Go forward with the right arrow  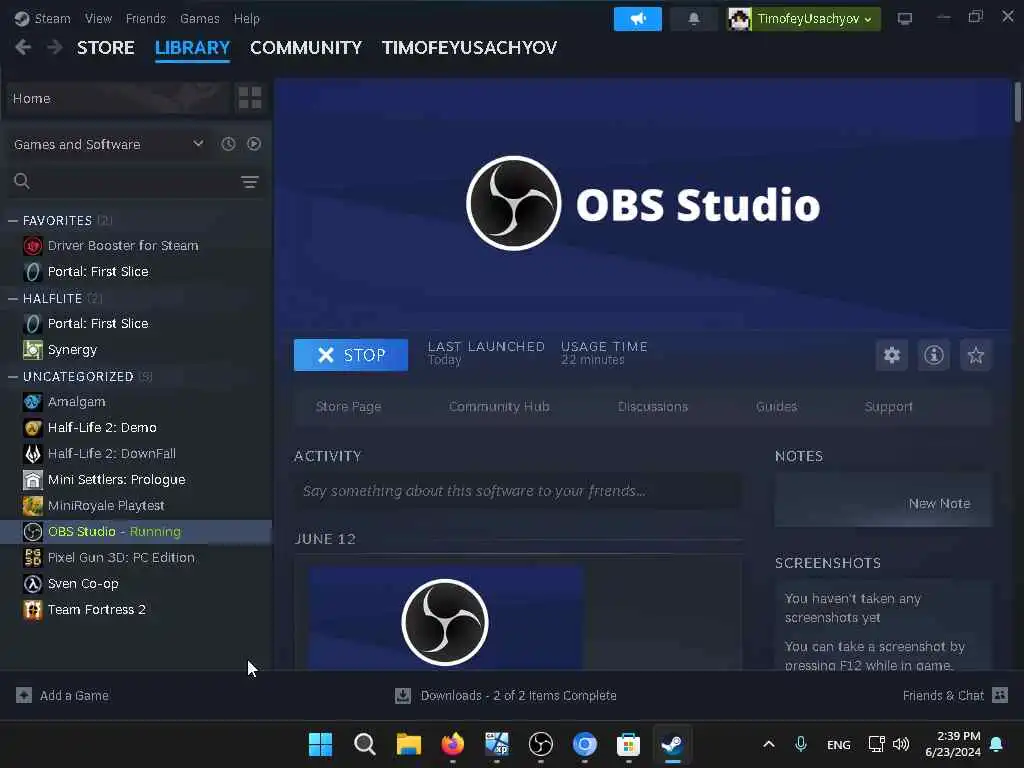coord(55,47)
